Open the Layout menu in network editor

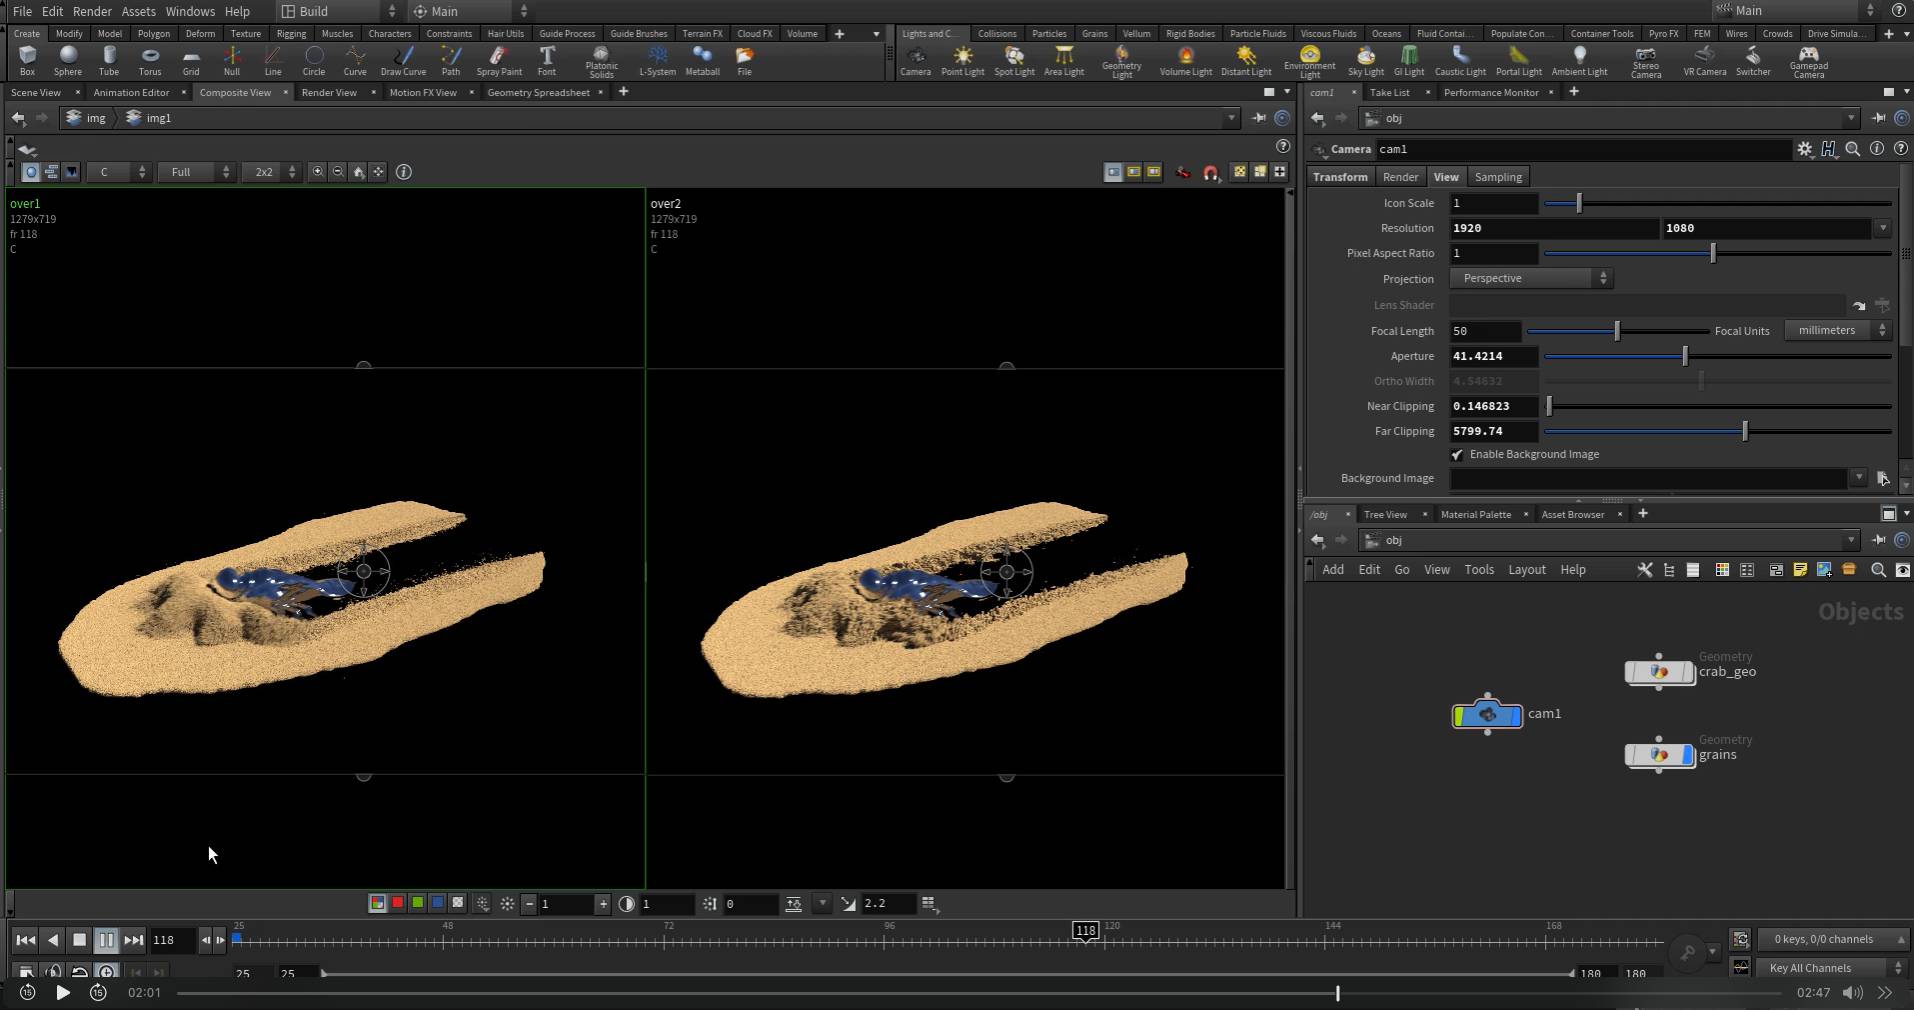[1526, 570]
